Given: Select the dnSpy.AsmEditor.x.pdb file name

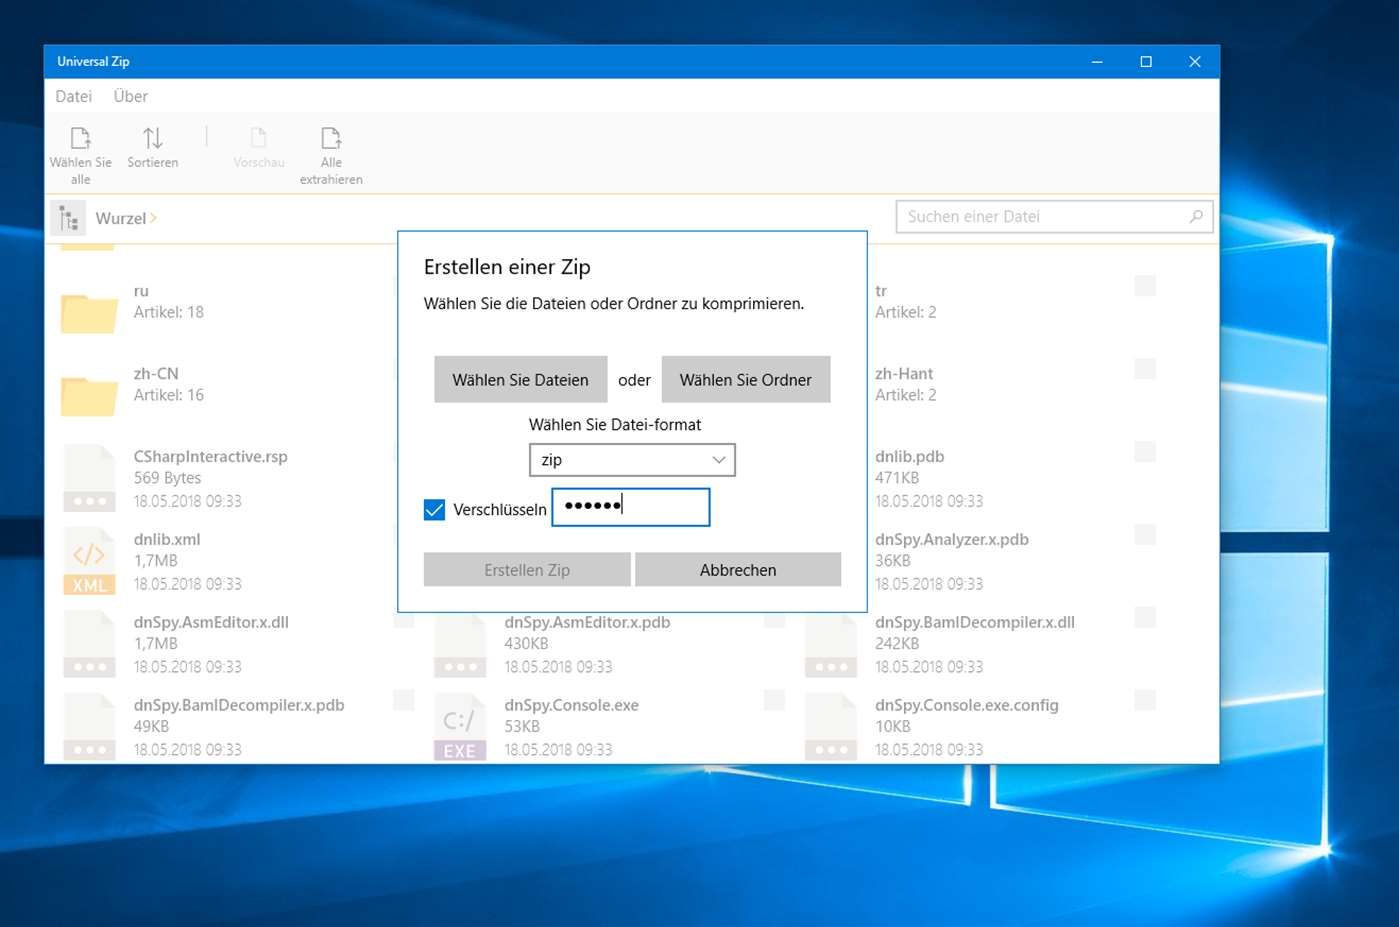Looking at the screenshot, I should tap(587, 623).
